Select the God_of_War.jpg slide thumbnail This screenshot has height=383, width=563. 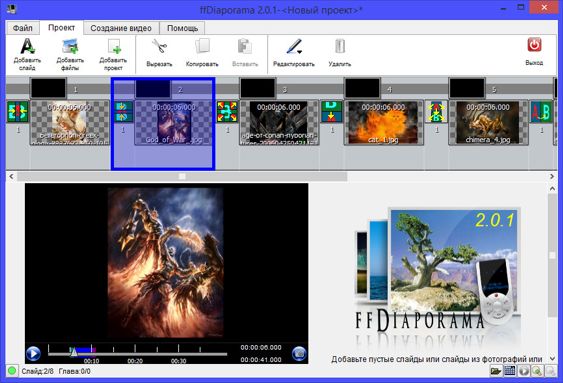174,123
